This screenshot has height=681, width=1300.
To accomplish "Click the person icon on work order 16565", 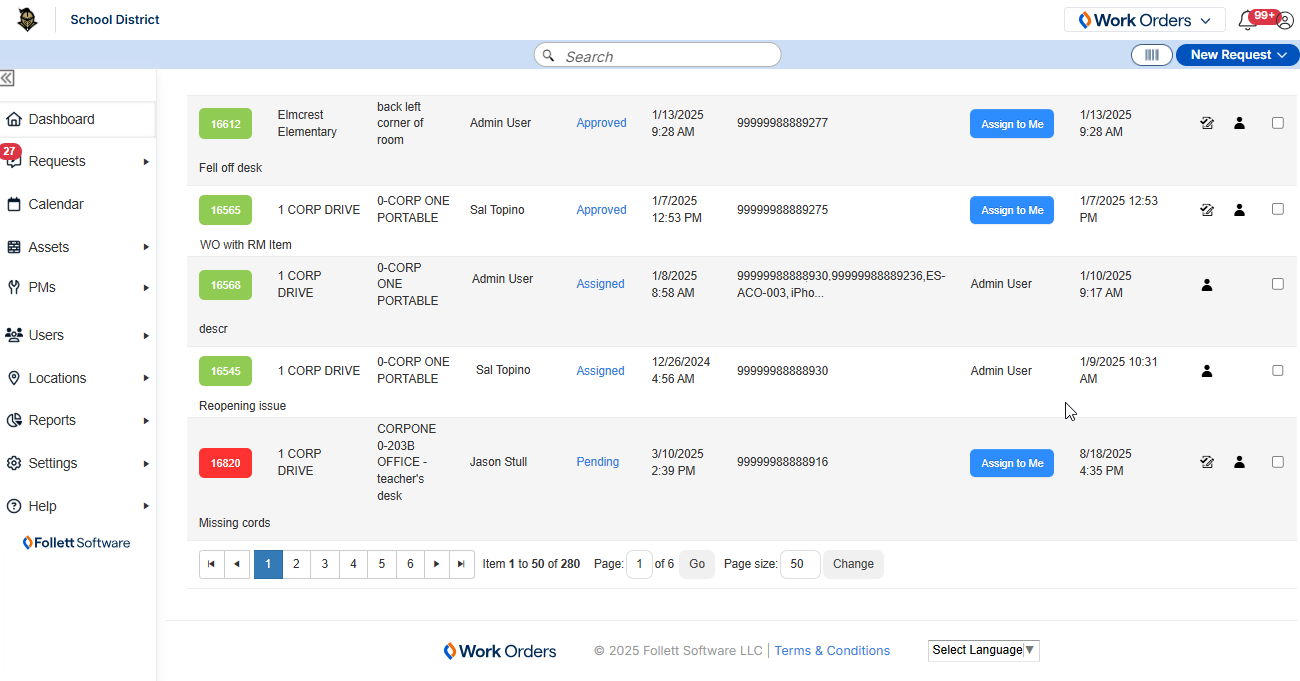I will coord(1239,210).
